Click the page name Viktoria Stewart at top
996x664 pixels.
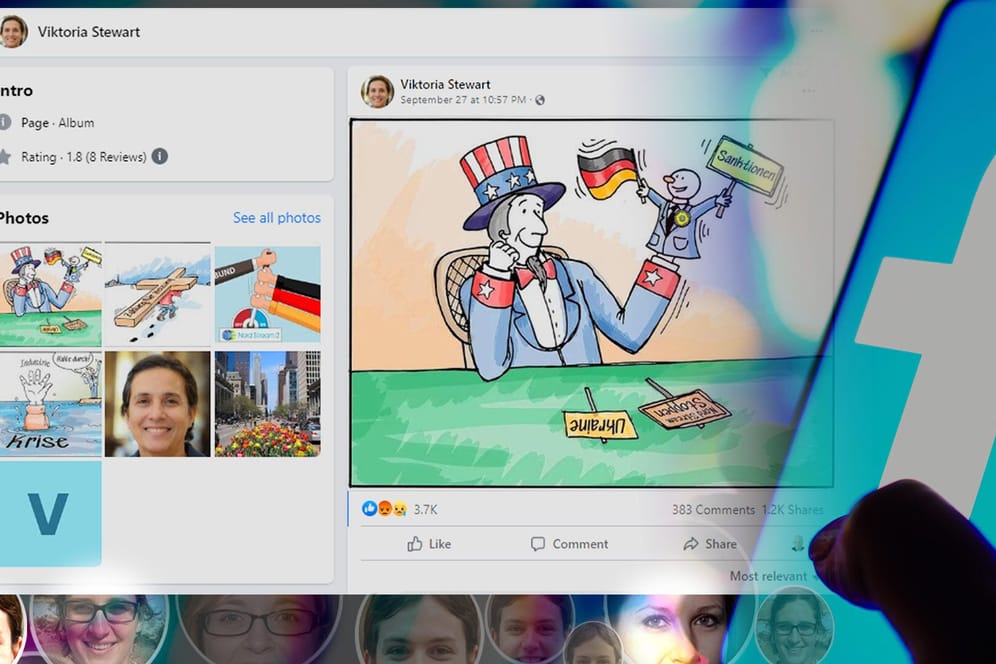89,32
